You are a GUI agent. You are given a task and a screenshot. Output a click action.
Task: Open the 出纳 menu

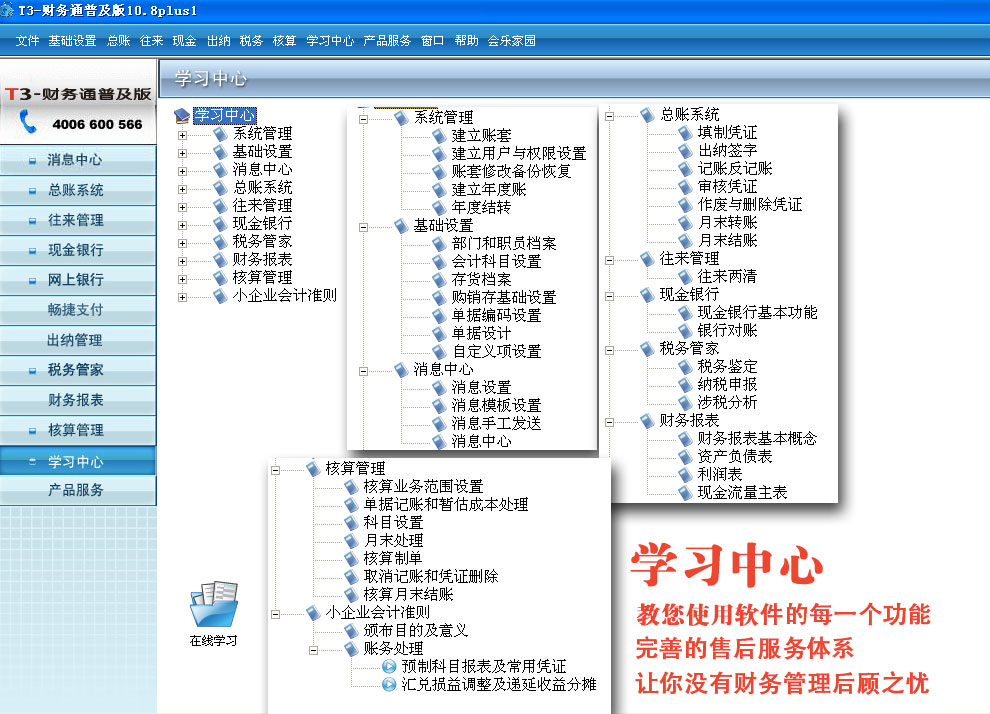tap(218, 41)
